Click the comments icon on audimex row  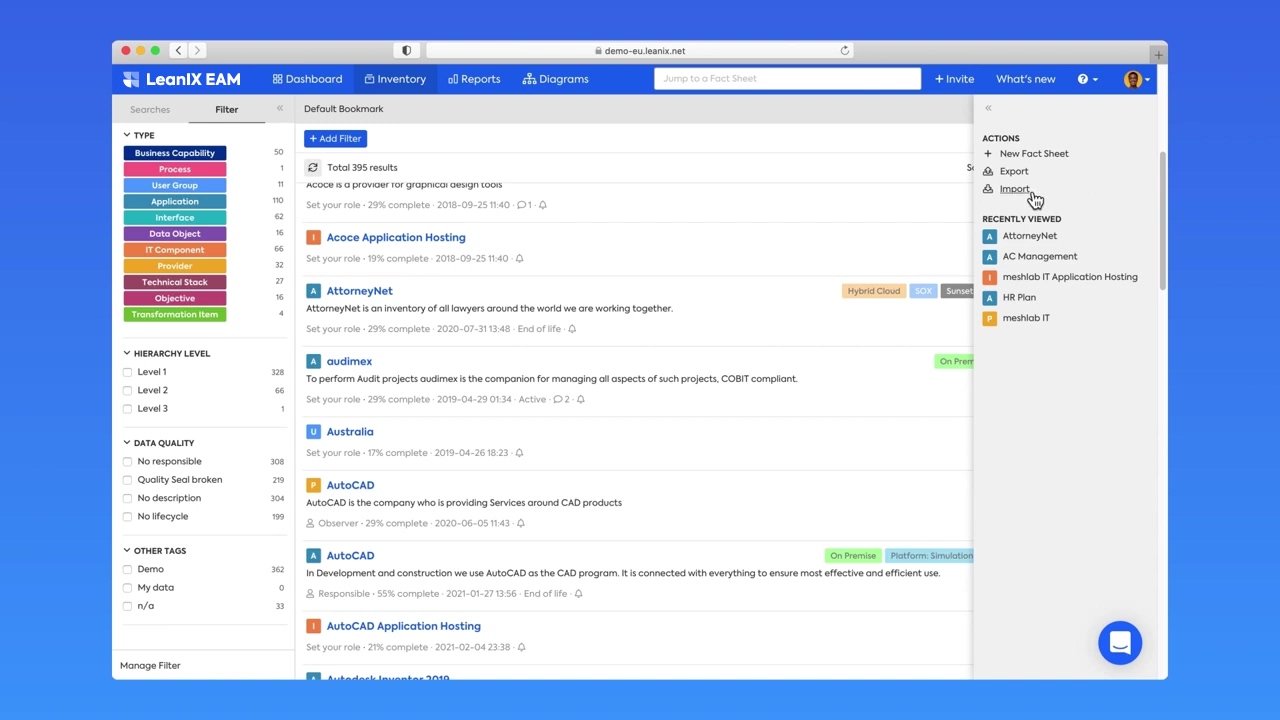click(x=558, y=400)
